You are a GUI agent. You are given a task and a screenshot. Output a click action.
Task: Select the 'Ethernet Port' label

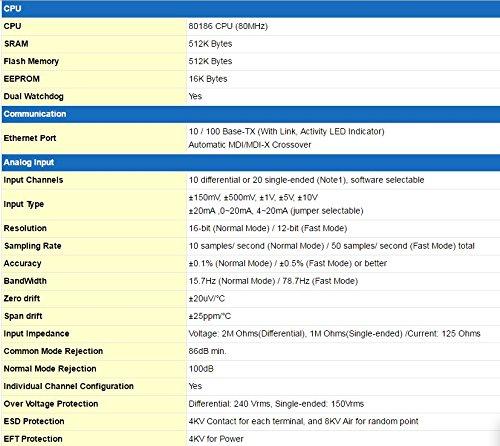30,138
